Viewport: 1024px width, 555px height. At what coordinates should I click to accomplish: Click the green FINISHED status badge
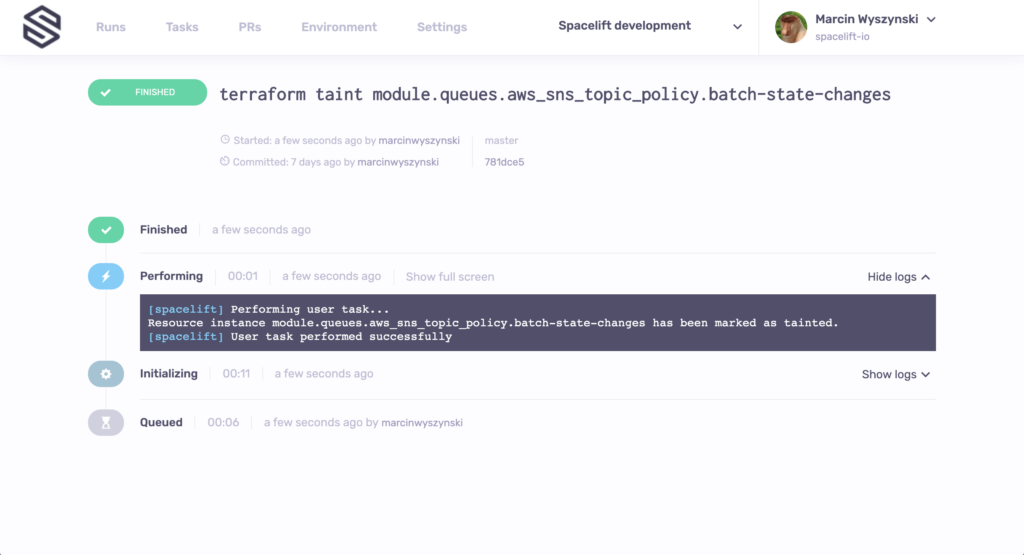pos(148,93)
